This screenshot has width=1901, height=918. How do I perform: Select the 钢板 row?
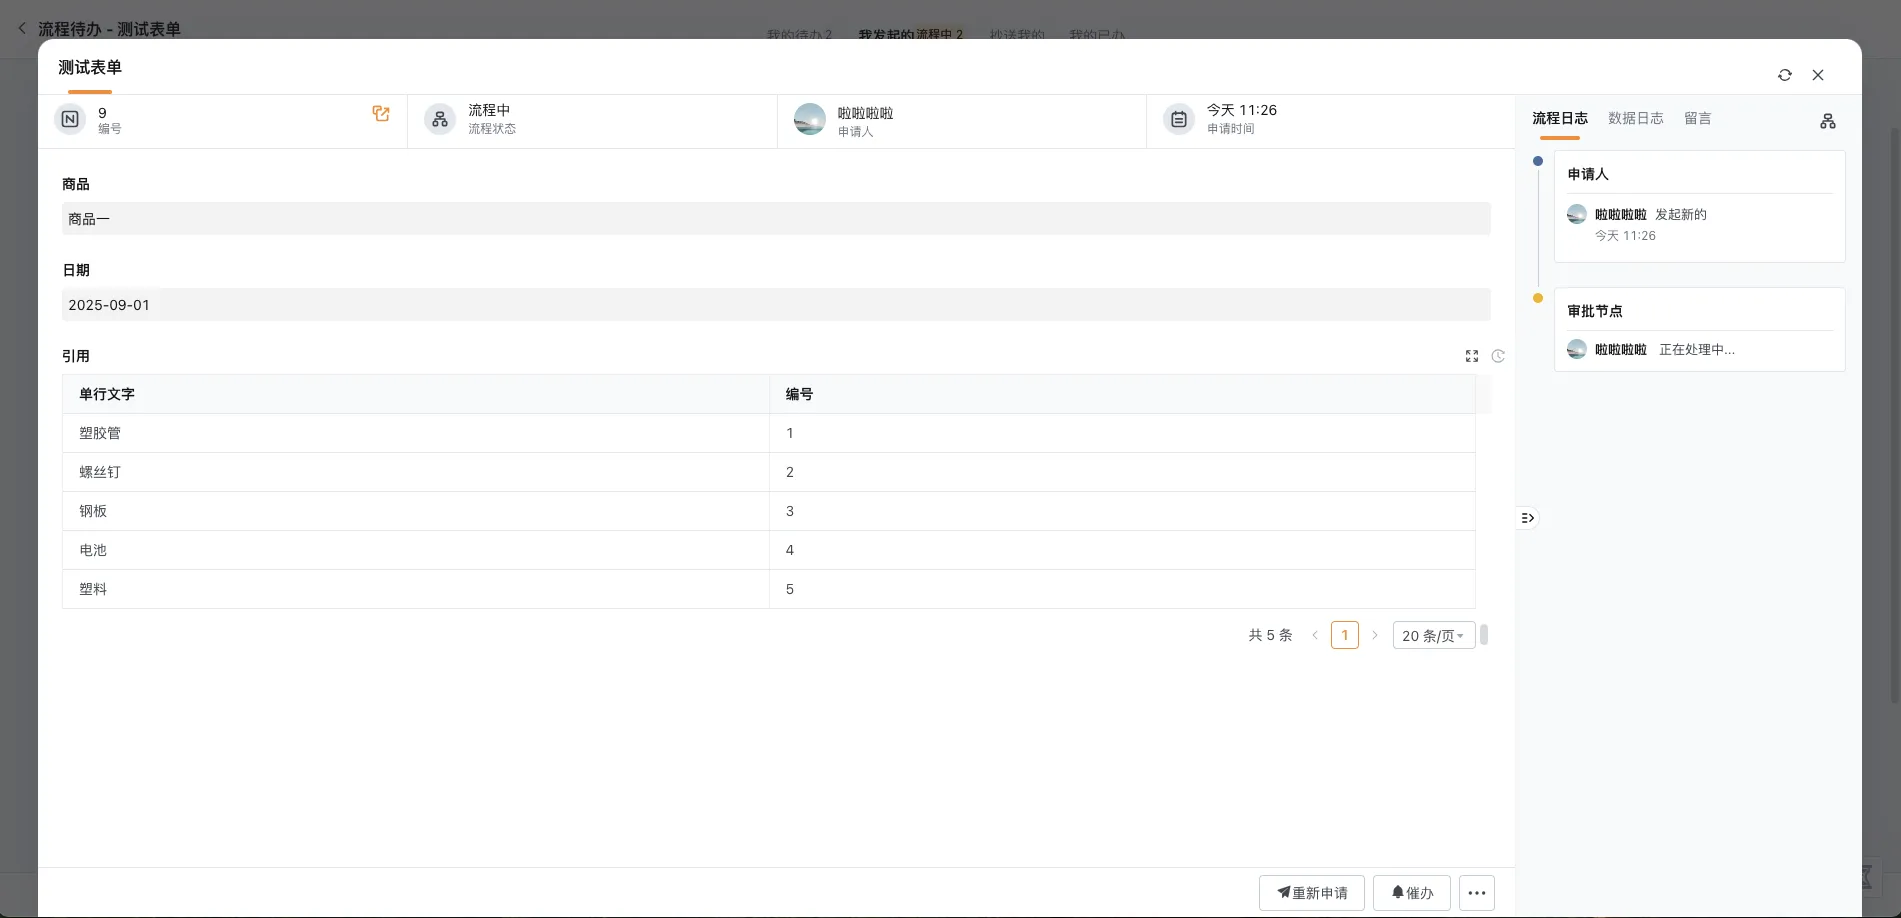[x=769, y=511]
